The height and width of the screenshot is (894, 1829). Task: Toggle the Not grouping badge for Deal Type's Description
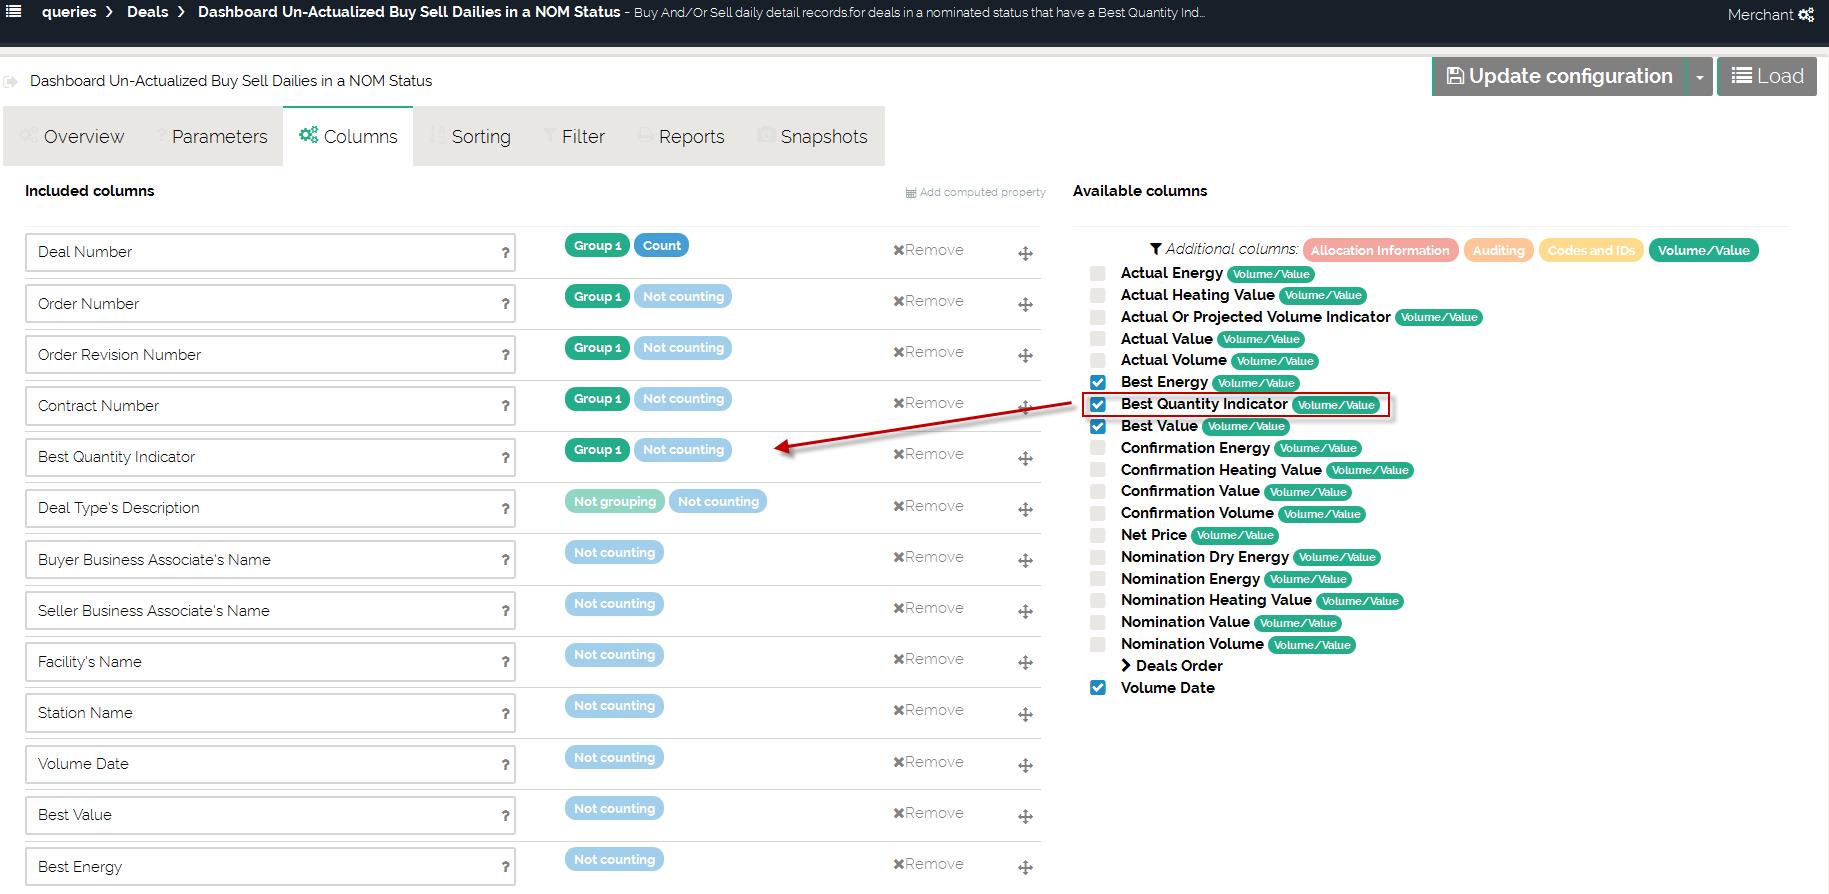(x=614, y=502)
